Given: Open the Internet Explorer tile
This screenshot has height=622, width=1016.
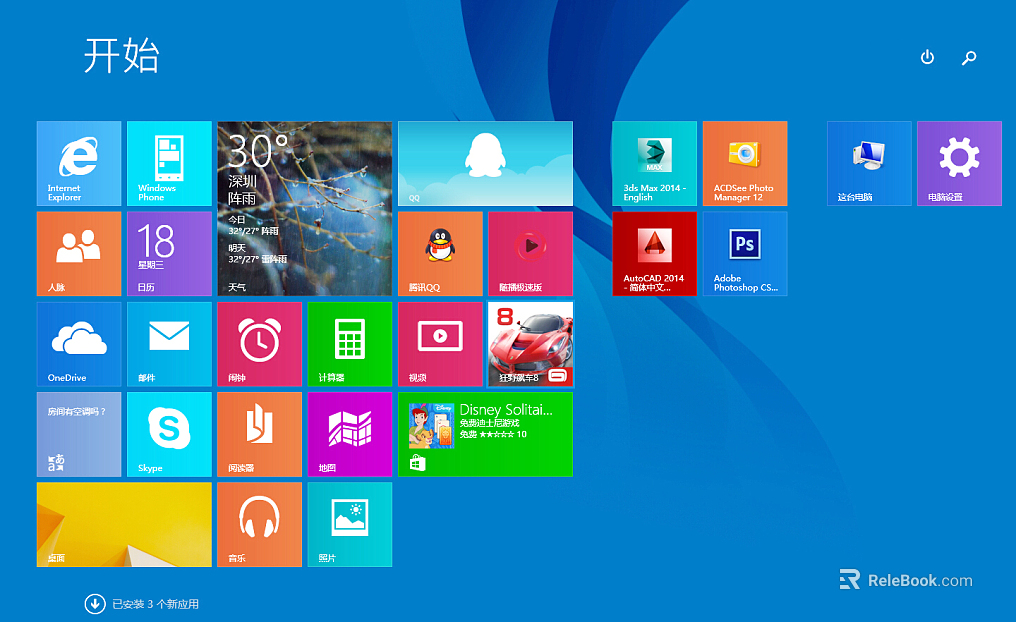Looking at the screenshot, I should coord(79,163).
